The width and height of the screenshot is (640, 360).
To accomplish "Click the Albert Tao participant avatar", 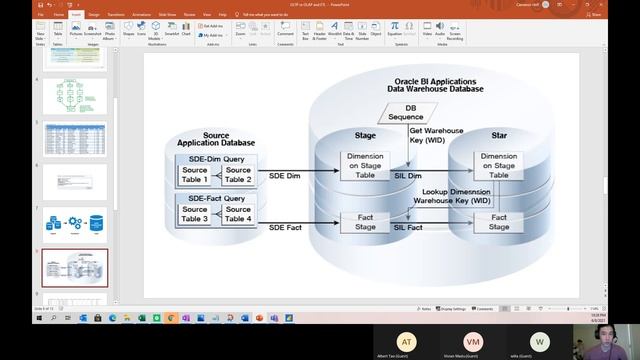I will 406,342.
